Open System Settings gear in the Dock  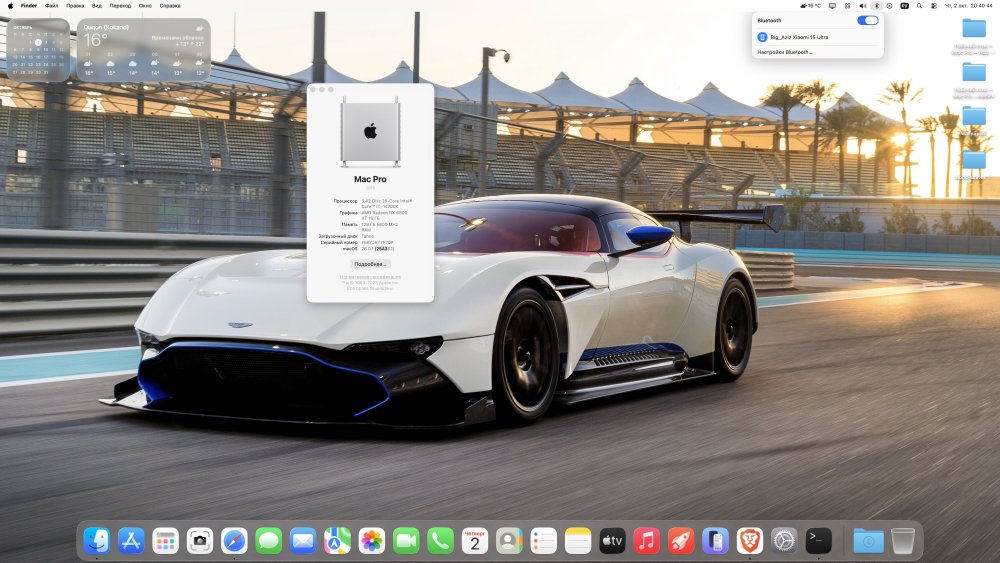tap(784, 541)
